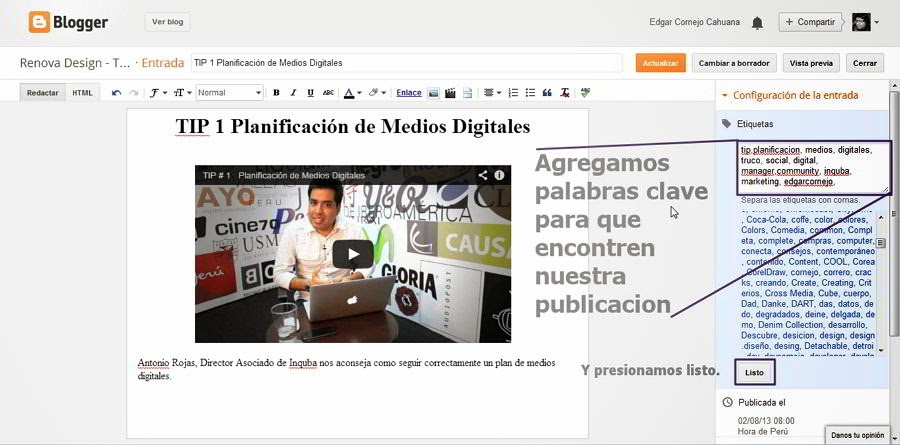Click the published date 02/08/13 08:00
The width and height of the screenshot is (900, 445).
click(x=766, y=421)
